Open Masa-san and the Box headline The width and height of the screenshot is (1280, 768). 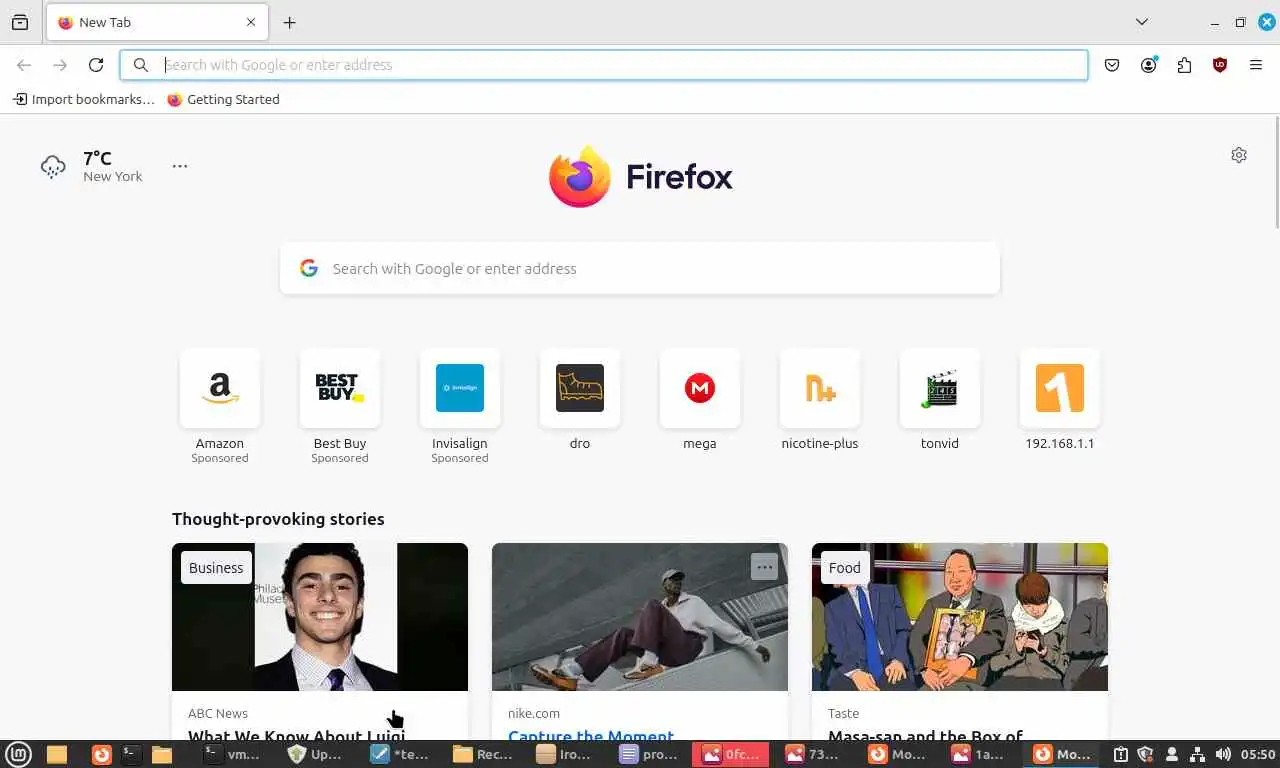[x=925, y=735]
